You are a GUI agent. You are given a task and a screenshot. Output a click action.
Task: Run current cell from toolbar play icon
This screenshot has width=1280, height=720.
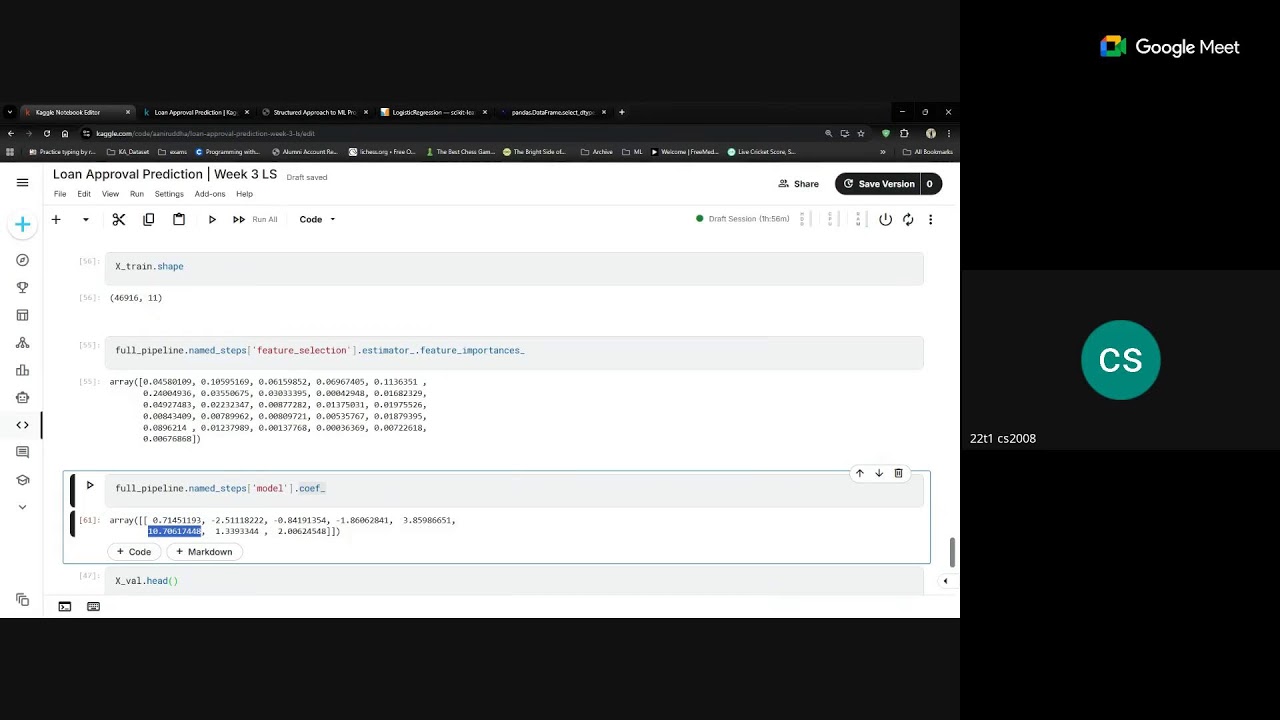pos(212,219)
